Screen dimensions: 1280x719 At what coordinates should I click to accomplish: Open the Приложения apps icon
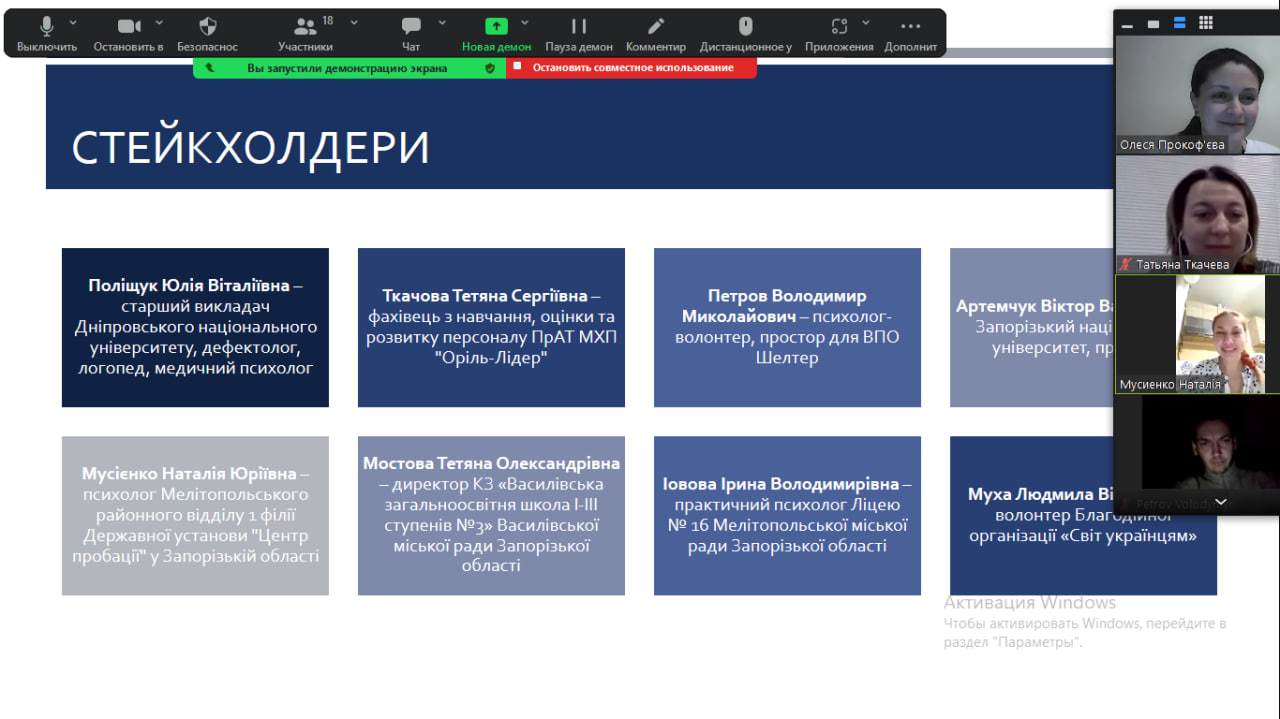click(x=839, y=27)
